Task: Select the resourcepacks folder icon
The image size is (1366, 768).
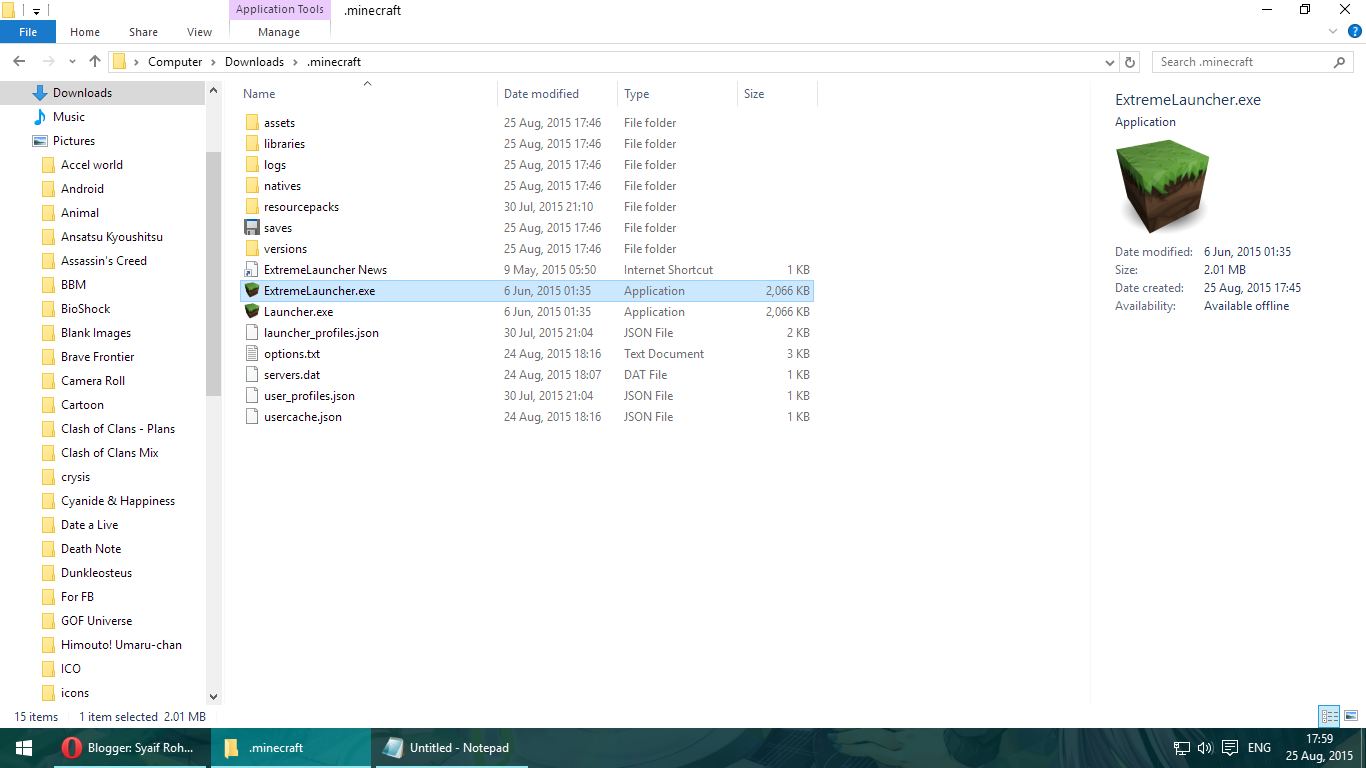Action: click(252, 207)
